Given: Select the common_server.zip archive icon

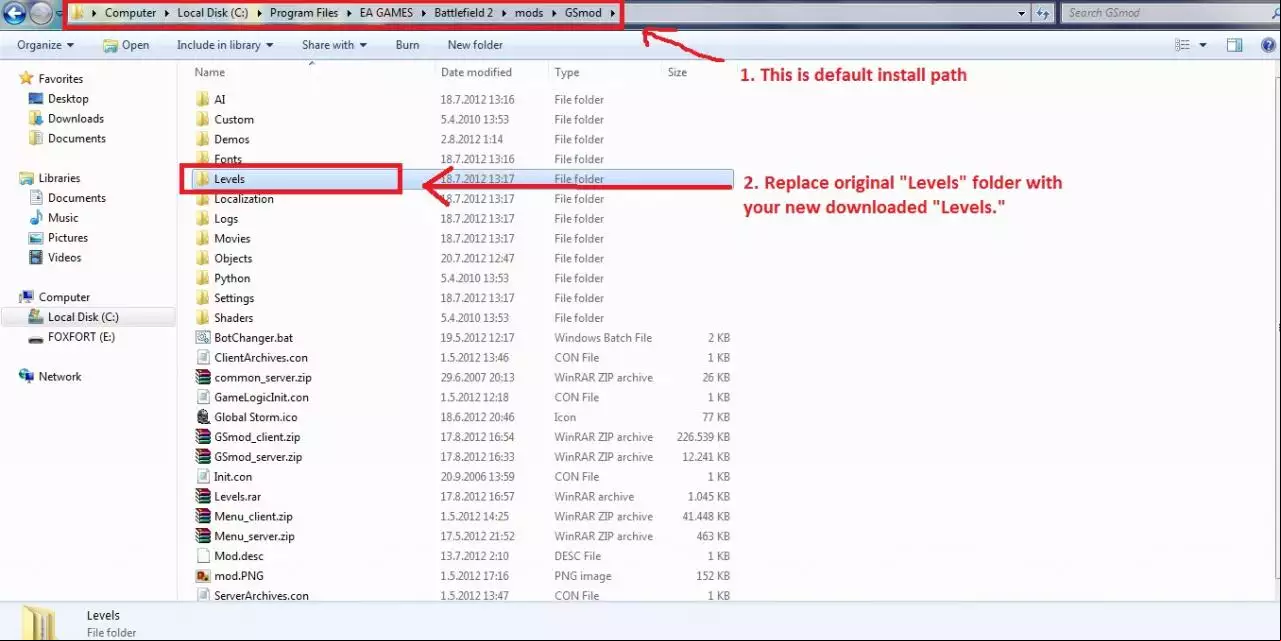Looking at the screenshot, I should point(203,377).
